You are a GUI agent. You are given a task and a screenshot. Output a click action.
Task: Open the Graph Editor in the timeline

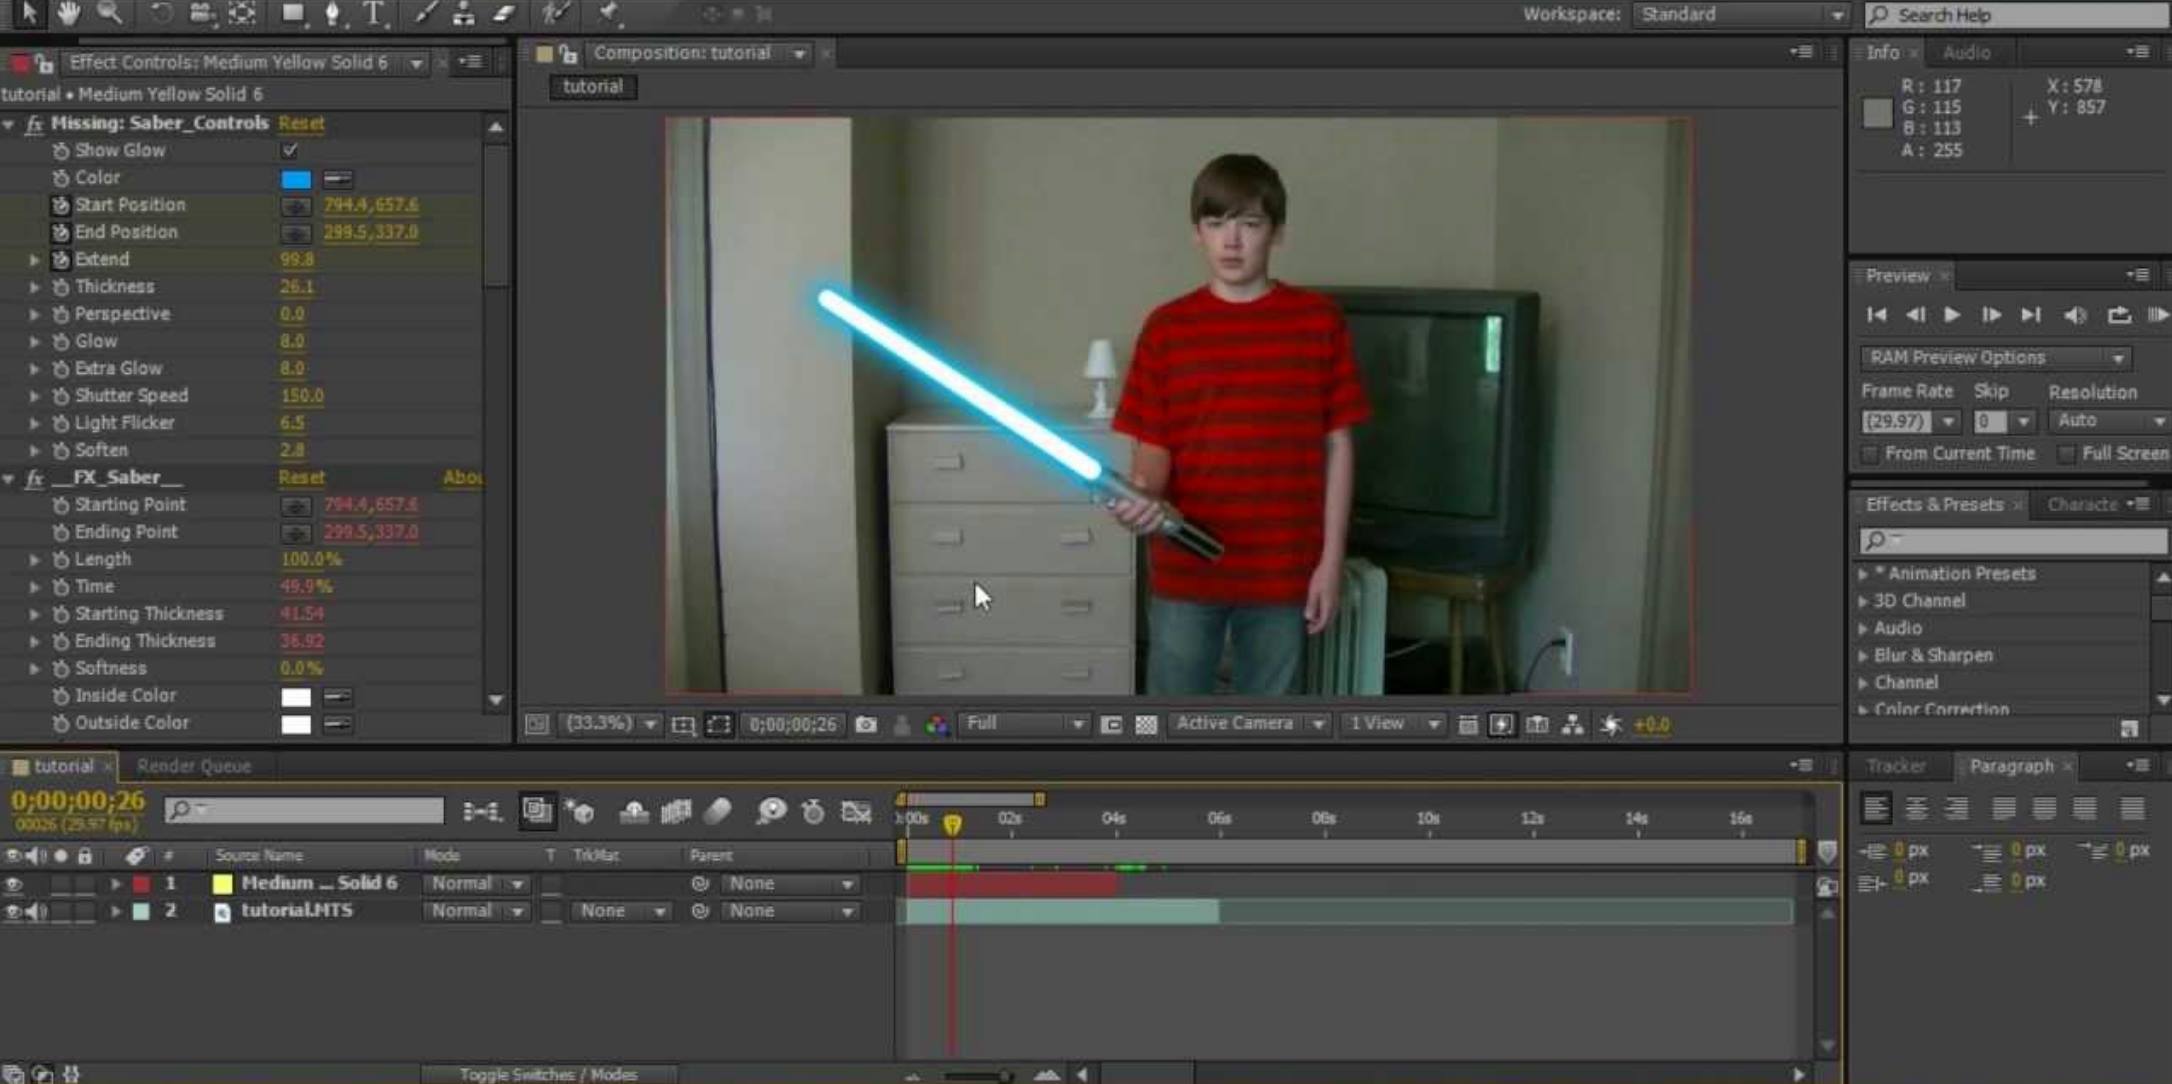click(857, 812)
